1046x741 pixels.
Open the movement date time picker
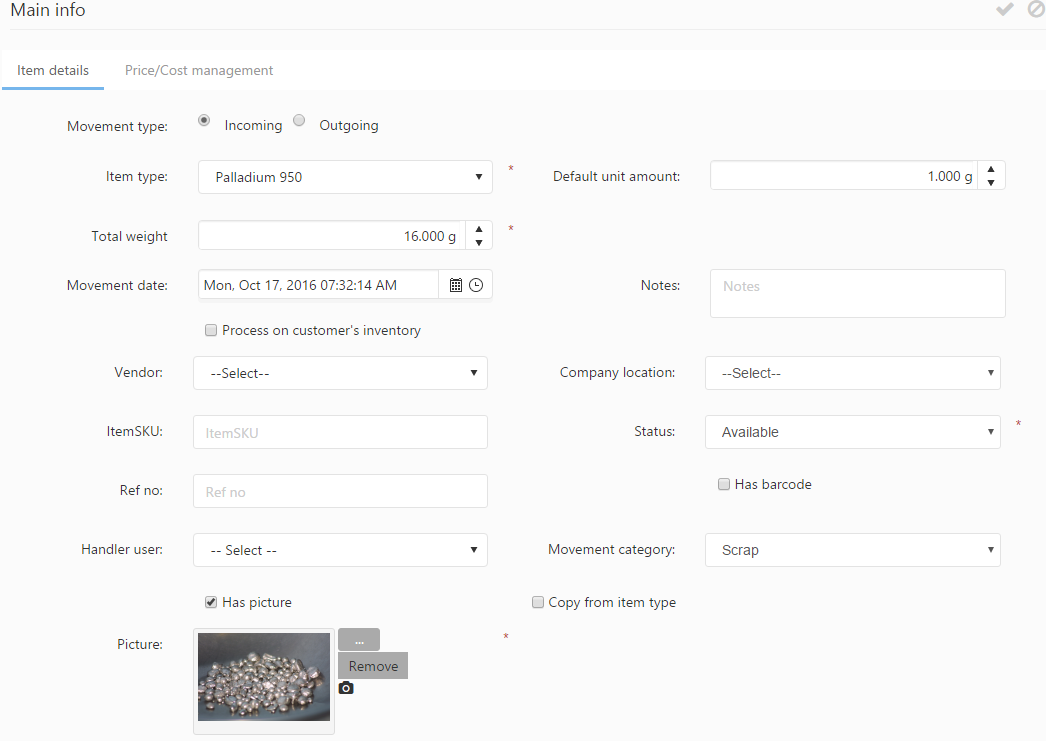[476, 285]
